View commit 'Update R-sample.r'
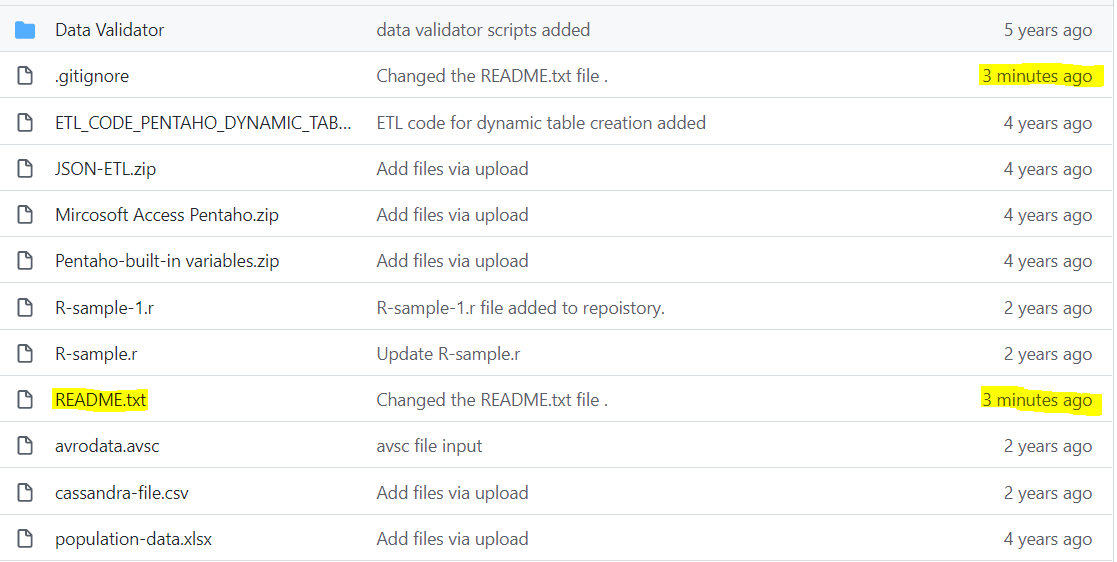1117x562 pixels. coord(448,354)
